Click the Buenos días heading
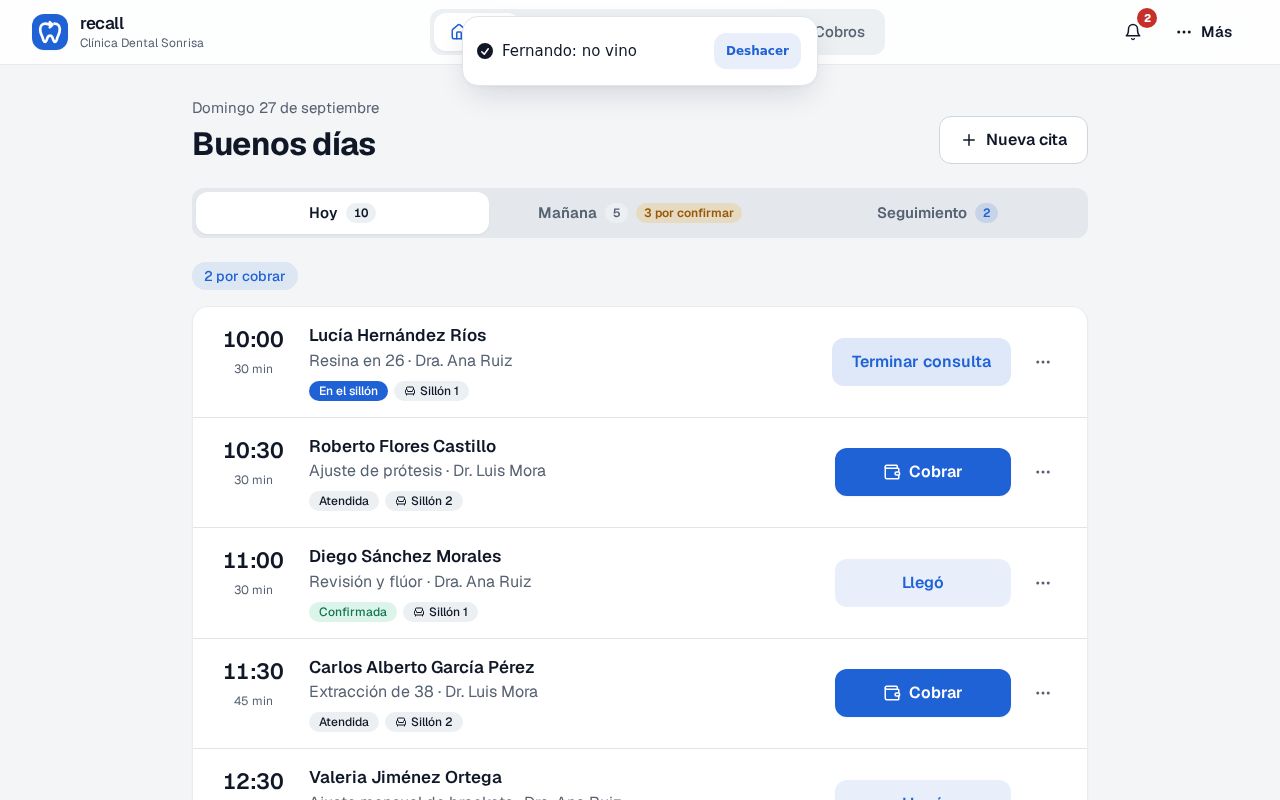Image resolution: width=1280 pixels, height=800 pixels. point(284,144)
